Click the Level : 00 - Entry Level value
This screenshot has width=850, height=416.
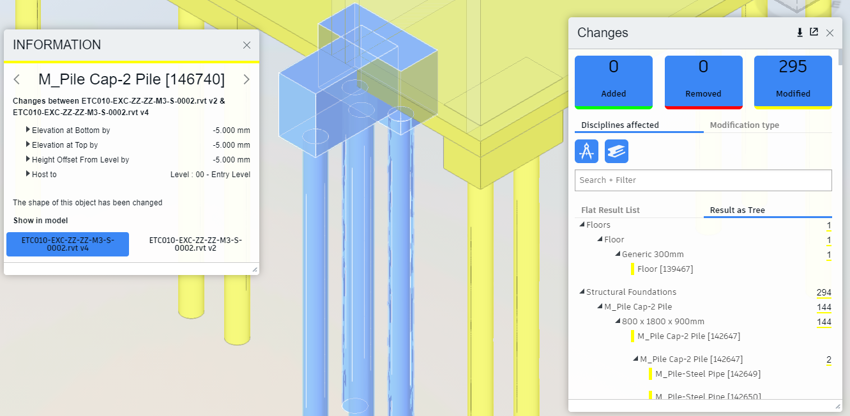tap(210, 175)
